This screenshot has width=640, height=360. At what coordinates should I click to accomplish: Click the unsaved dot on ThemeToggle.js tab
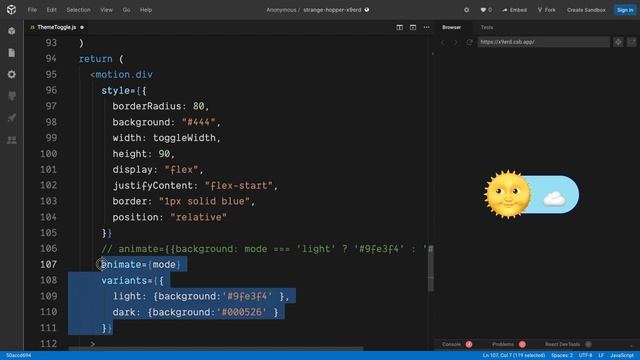tap(82, 27)
